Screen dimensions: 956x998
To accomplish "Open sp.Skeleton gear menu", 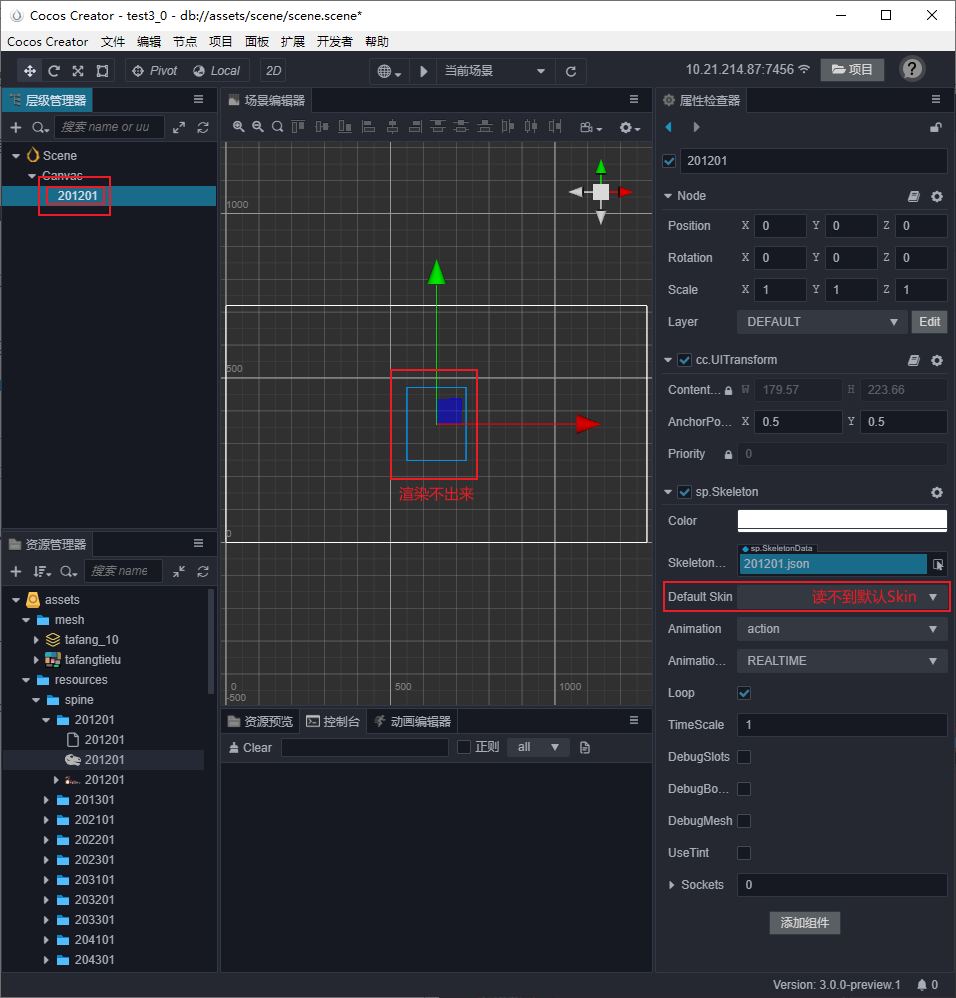I will (937, 492).
